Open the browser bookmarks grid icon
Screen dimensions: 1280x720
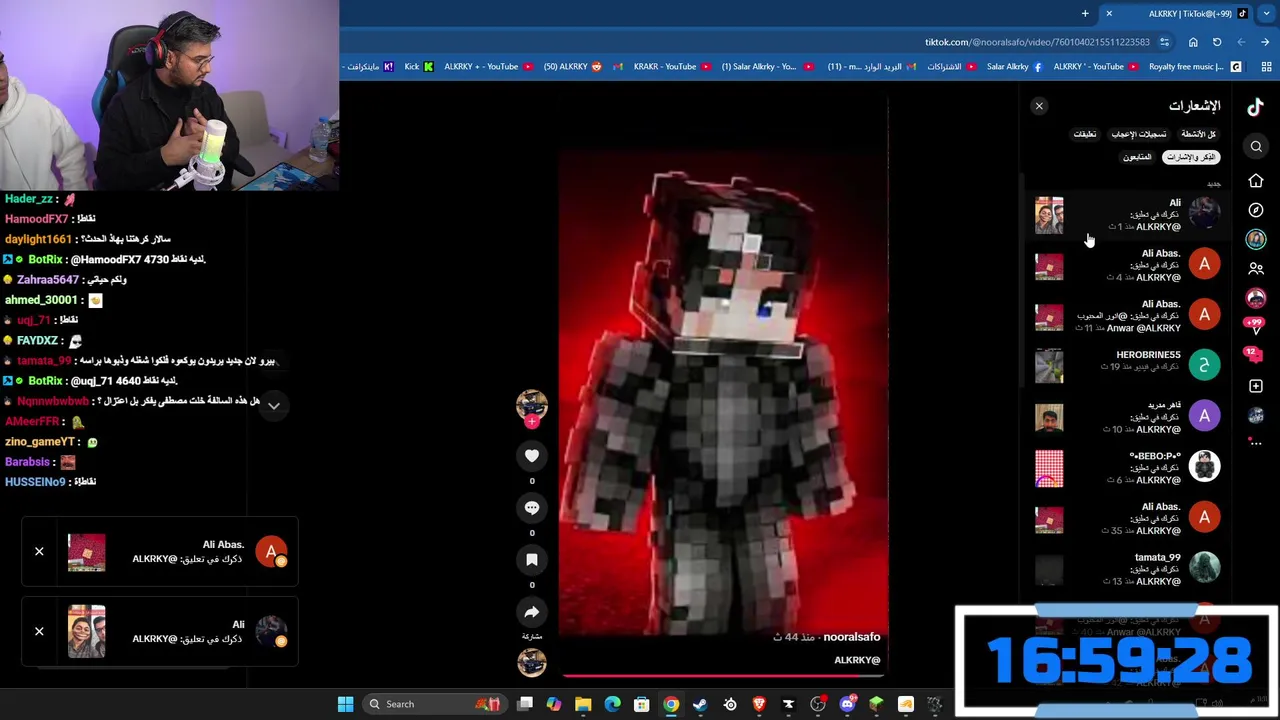pos(1266,67)
